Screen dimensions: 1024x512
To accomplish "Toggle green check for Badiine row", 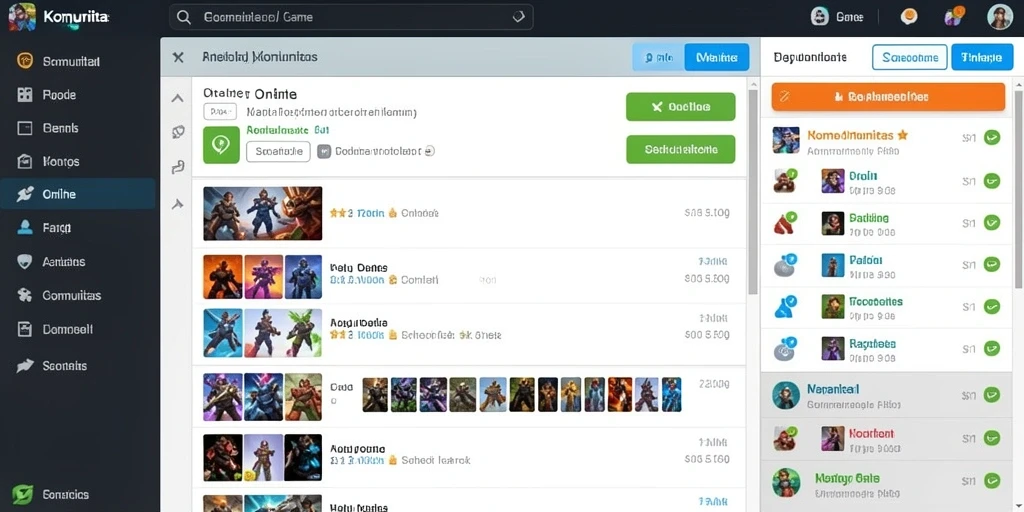I will pos(992,223).
